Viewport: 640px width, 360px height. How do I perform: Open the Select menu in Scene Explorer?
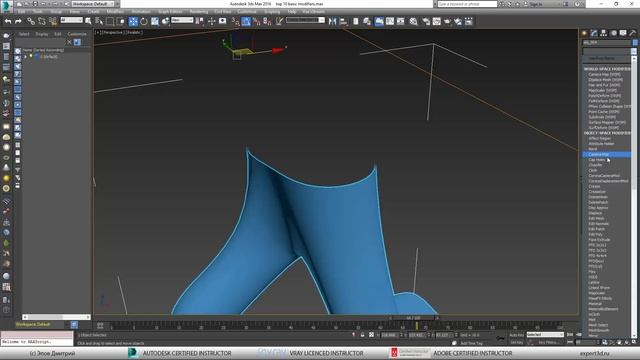[24, 34]
